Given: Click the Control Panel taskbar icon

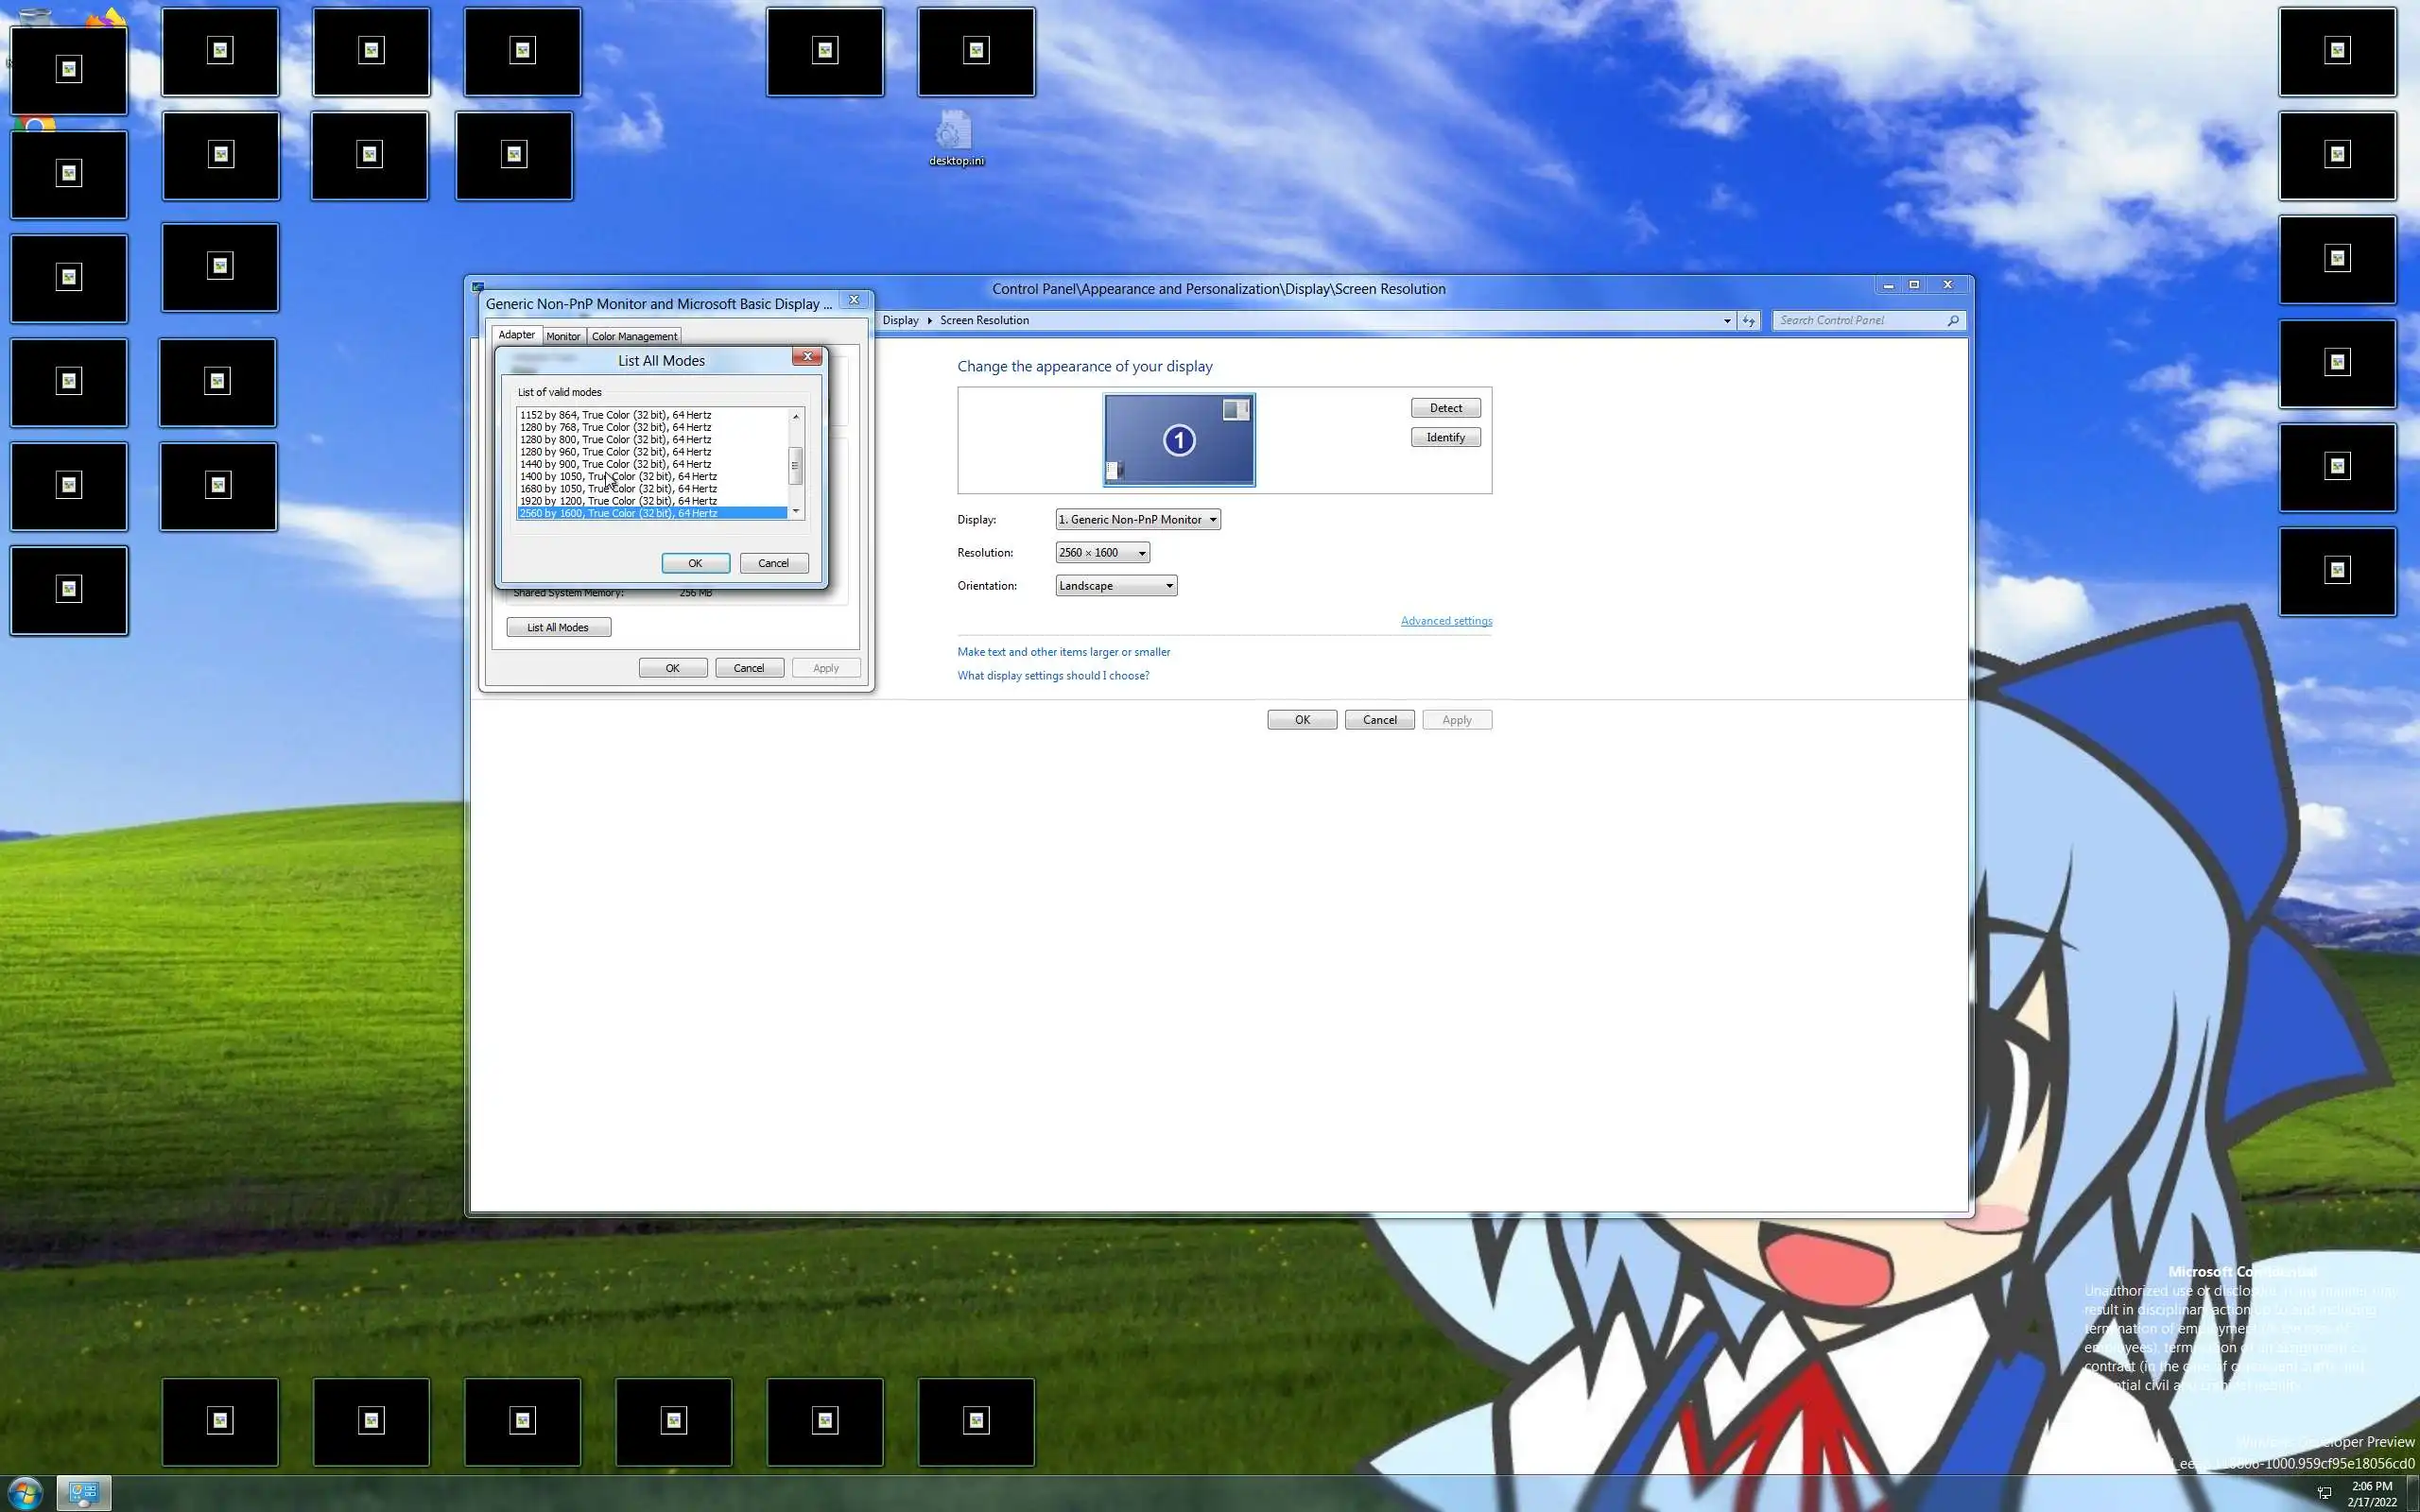Looking at the screenshot, I should pos(83,1494).
